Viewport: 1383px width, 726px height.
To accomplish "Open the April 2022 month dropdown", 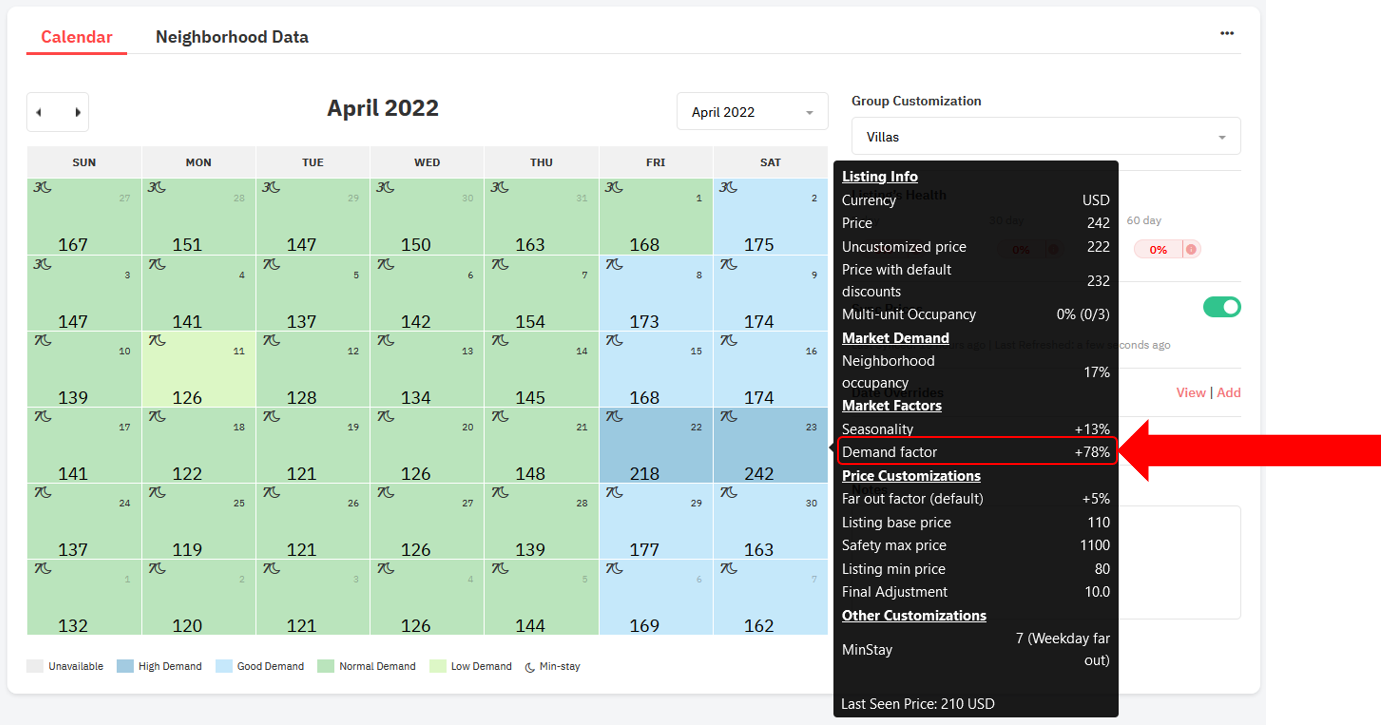I will click(x=752, y=112).
